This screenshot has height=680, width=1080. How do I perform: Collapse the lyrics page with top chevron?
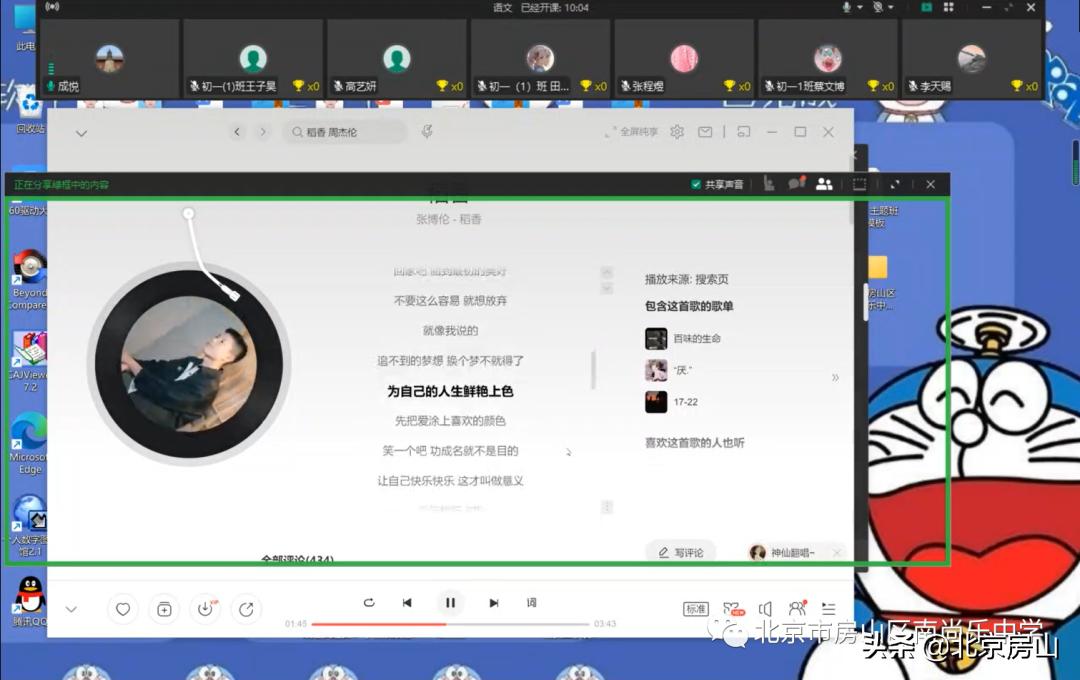[81, 133]
